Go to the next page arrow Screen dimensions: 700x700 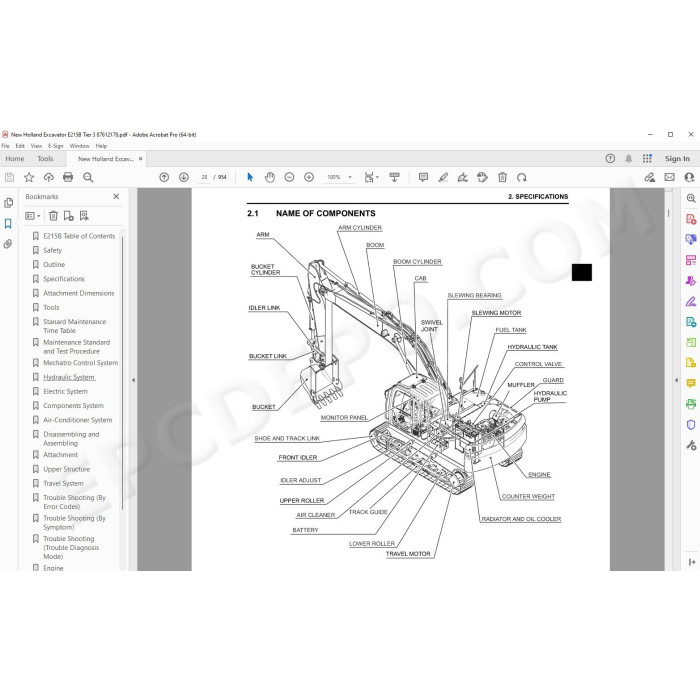point(183,177)
